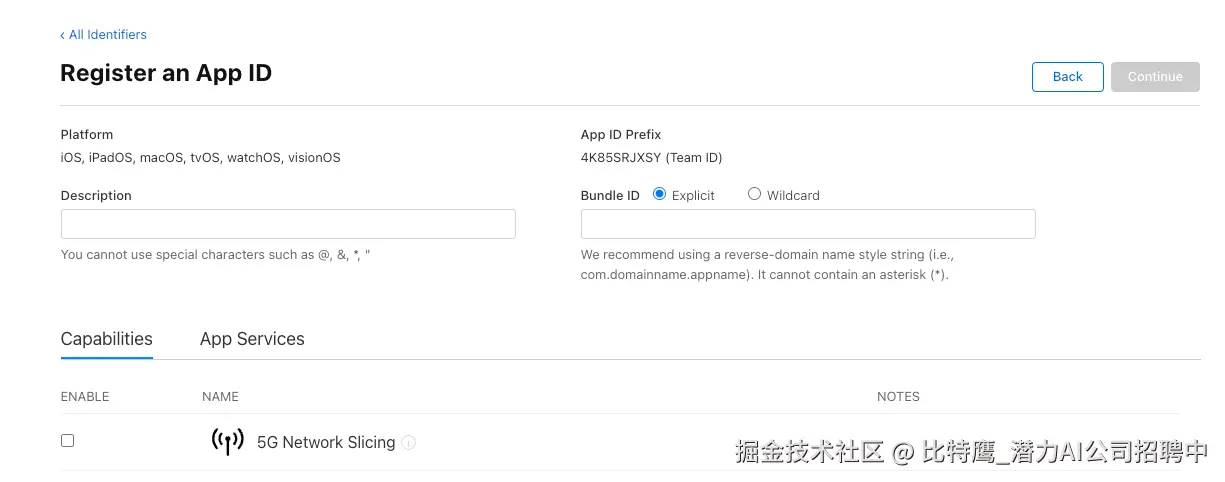Select the Wildcard Bundle ID radio button
This screenshot has height=482, width=1225.
tap(754, 194)
